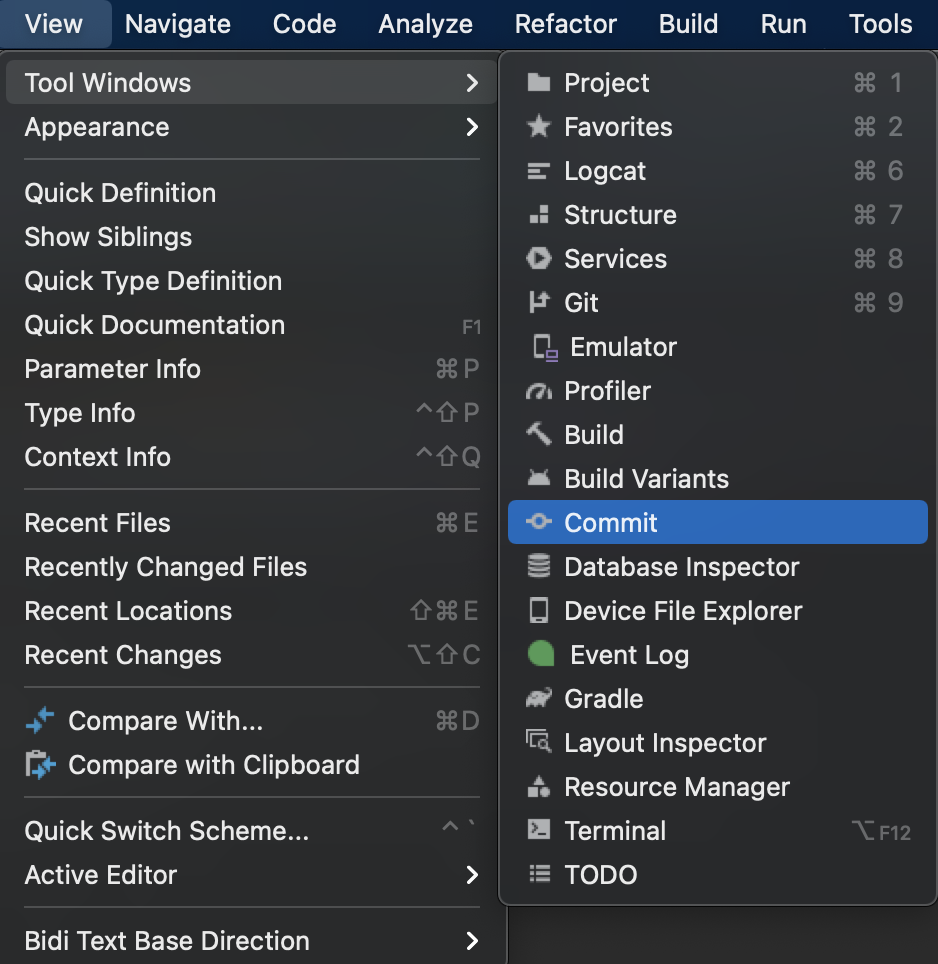Expand Bidi Text Base Direction submenu arrow
Screen dimensions: 938x964
472,941
